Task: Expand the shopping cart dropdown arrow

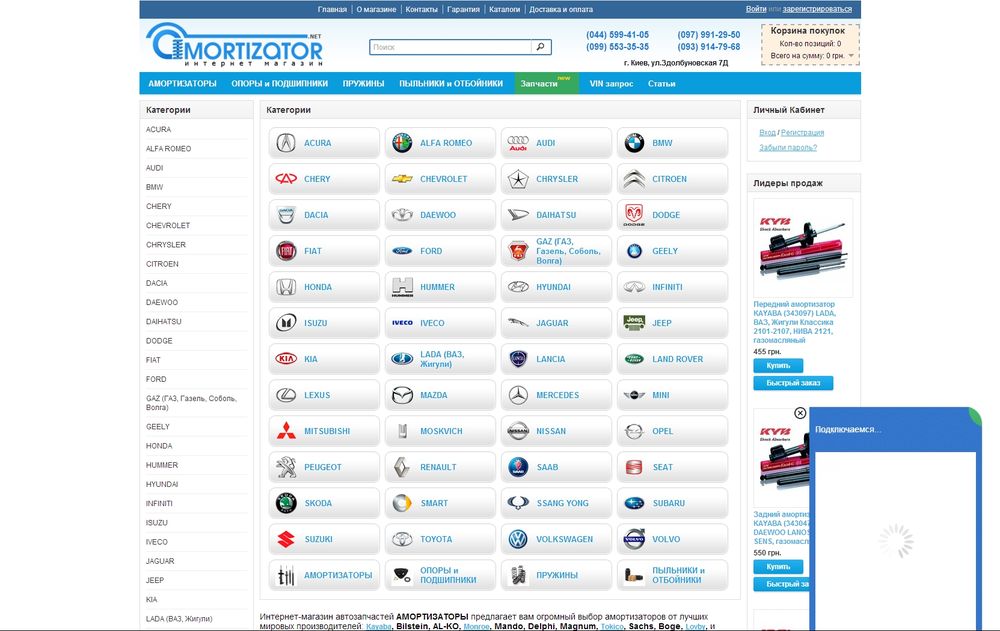Action: coord(851,56)
